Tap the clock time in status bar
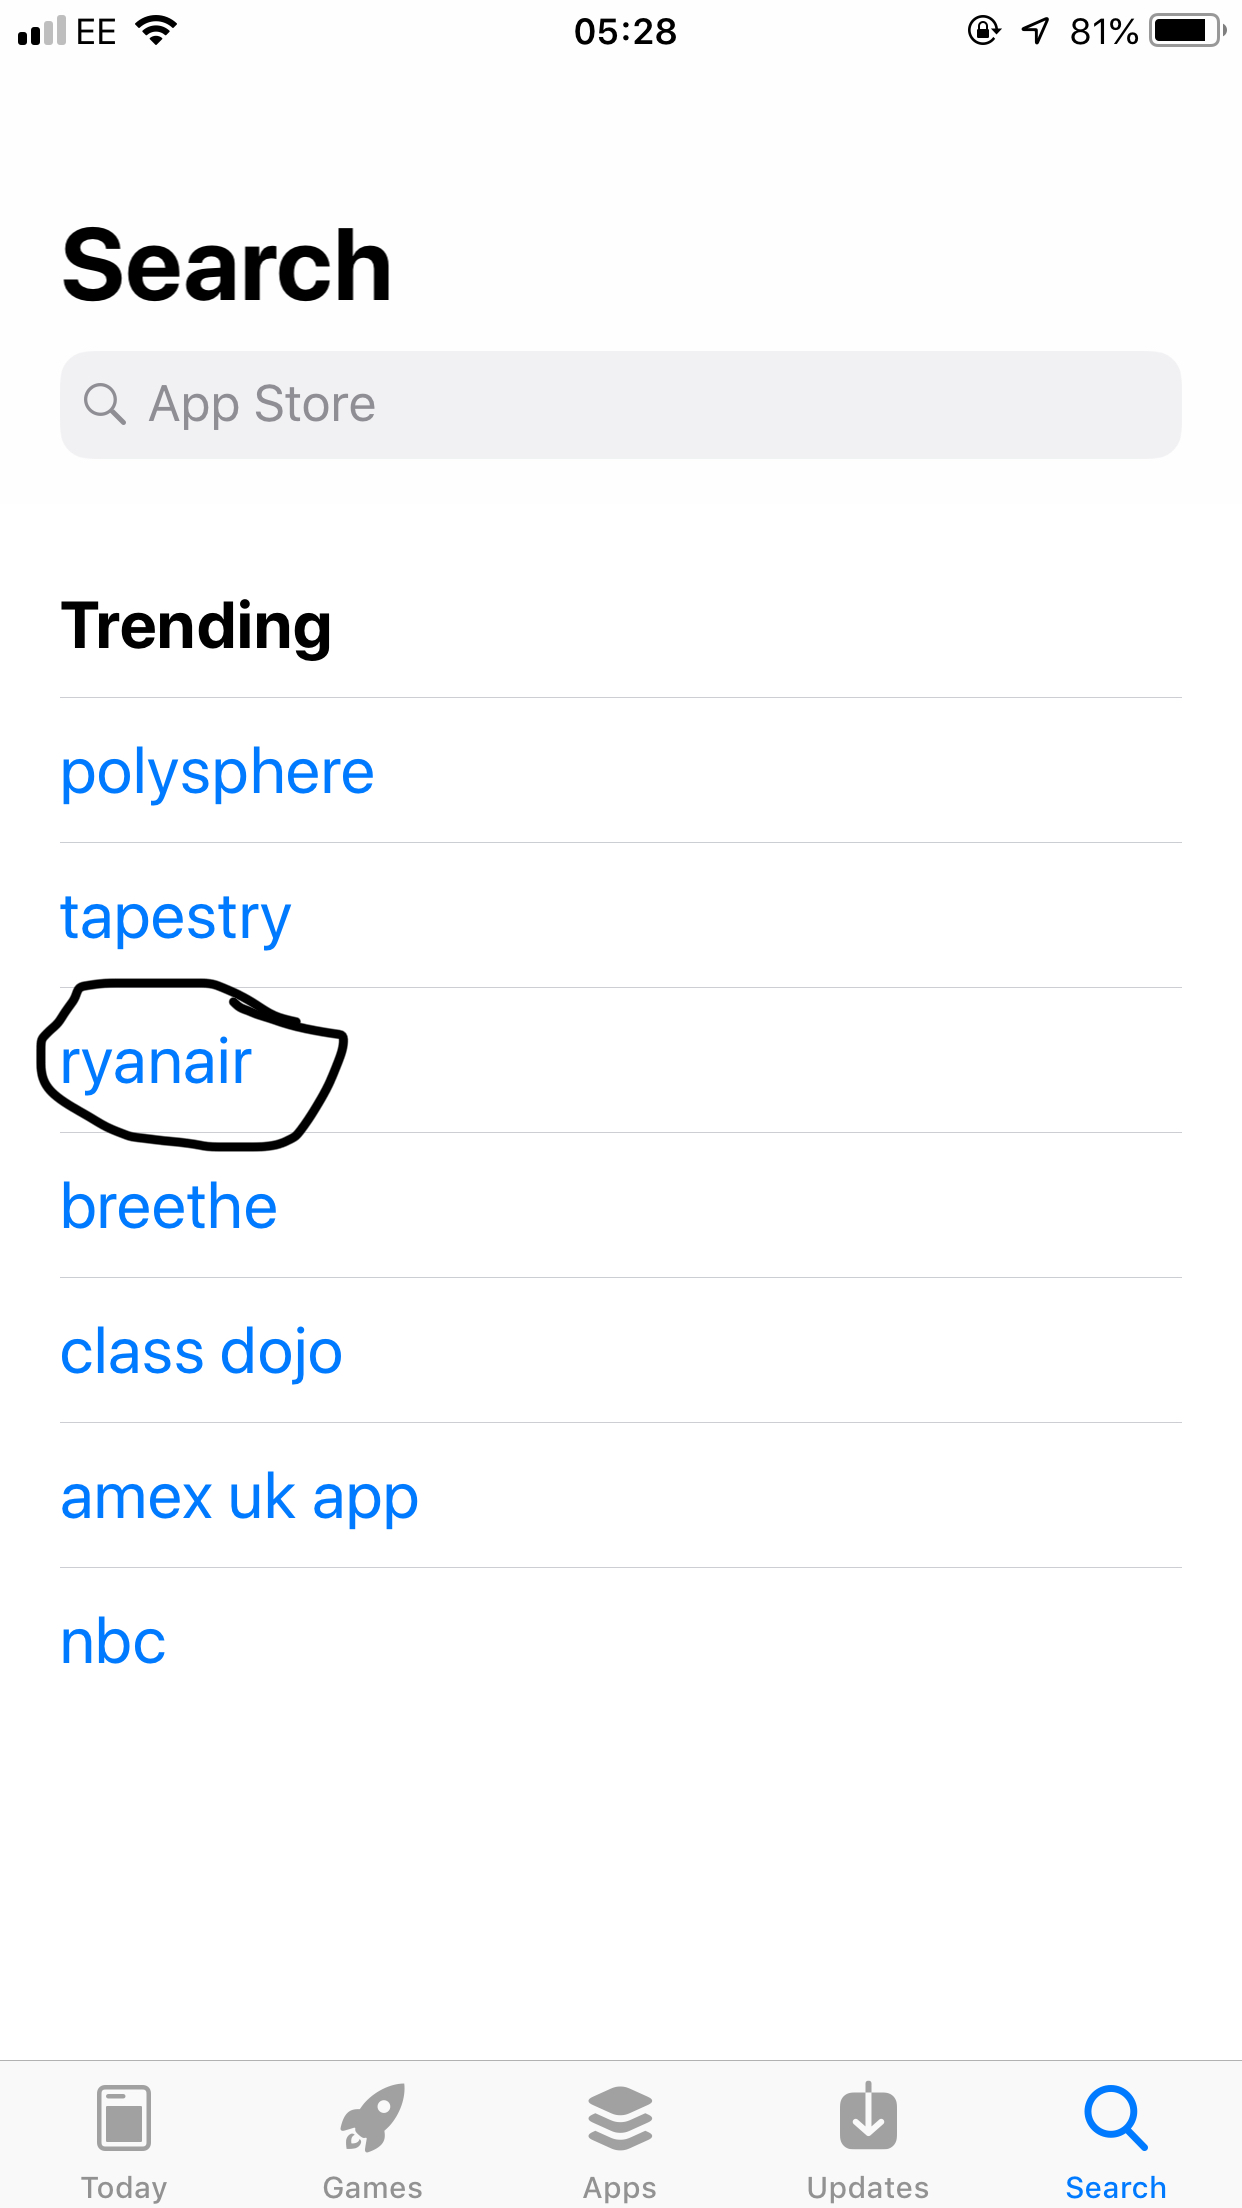The image size is (1242, 2208). click(625, 31)
